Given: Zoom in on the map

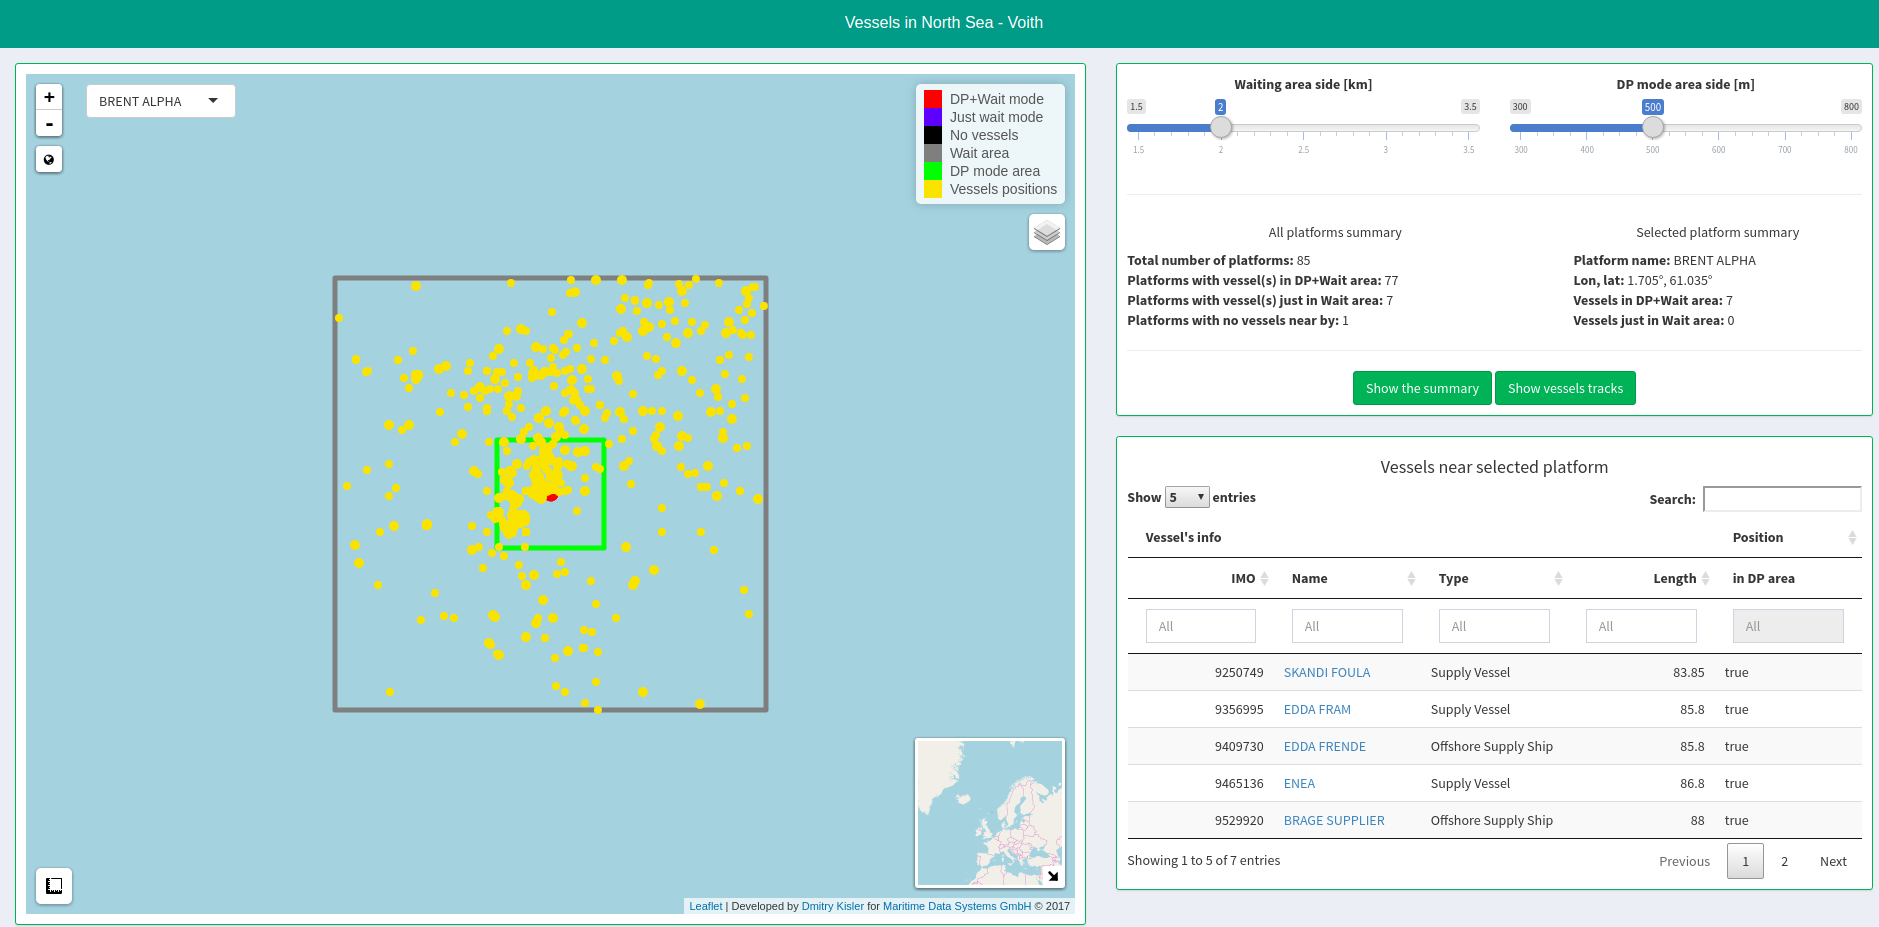Looking at the screenshot, I should (x=49, y=97).
